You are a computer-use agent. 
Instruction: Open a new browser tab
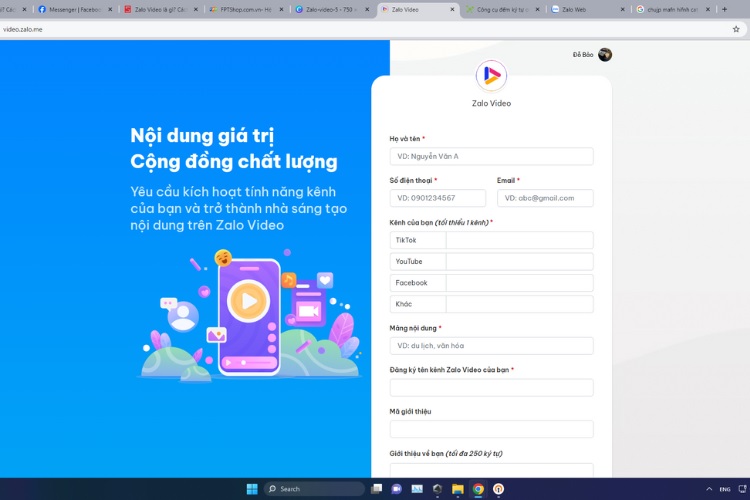coord(724,9)
